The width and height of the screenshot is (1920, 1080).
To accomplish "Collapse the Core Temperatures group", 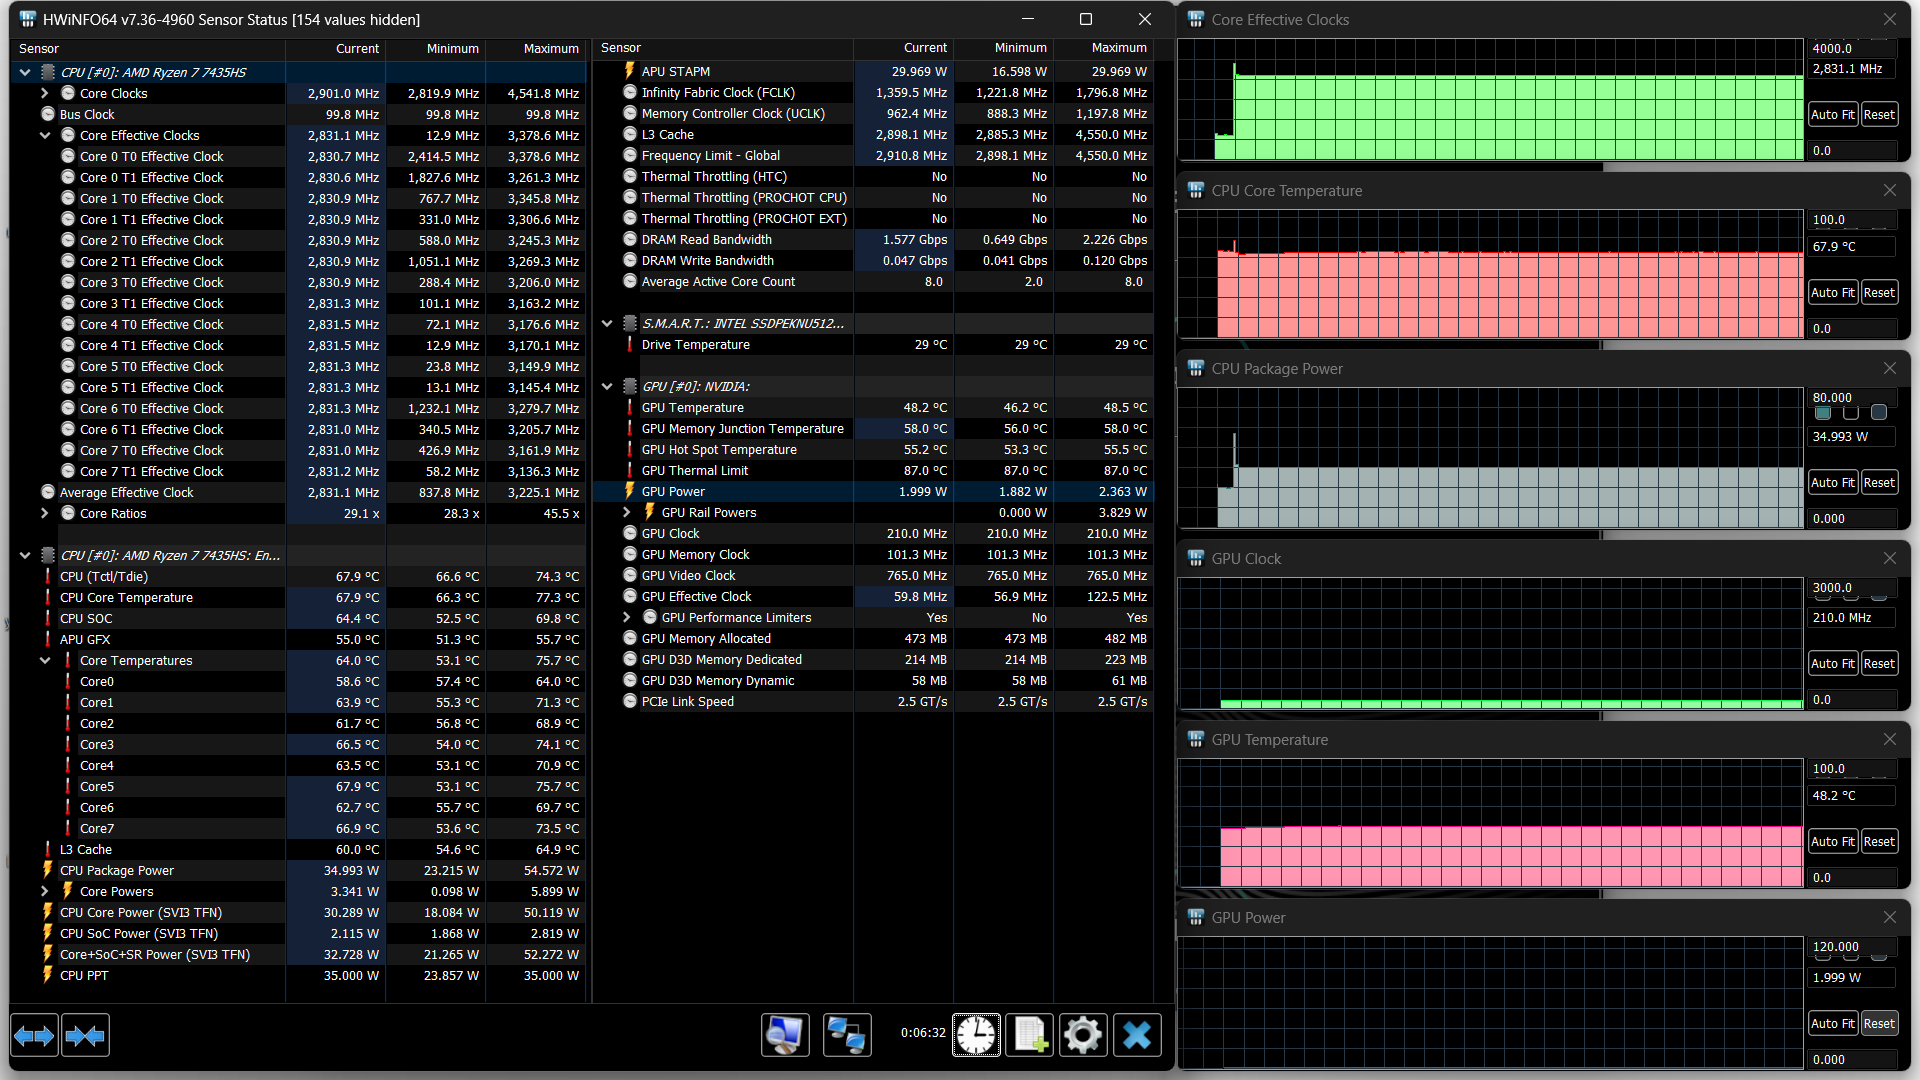I will [x=45, y=660].
